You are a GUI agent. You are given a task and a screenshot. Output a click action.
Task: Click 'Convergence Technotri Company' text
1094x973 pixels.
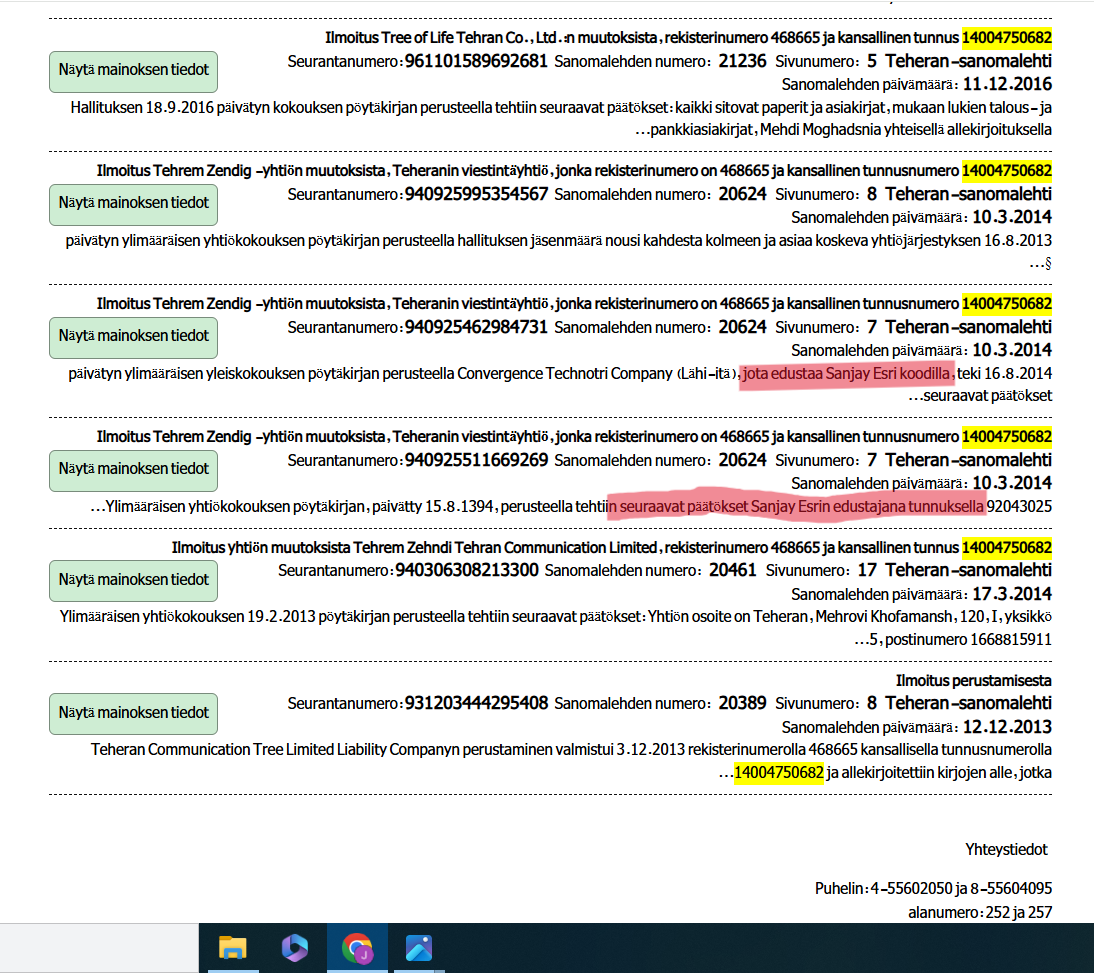click(564, 374)
